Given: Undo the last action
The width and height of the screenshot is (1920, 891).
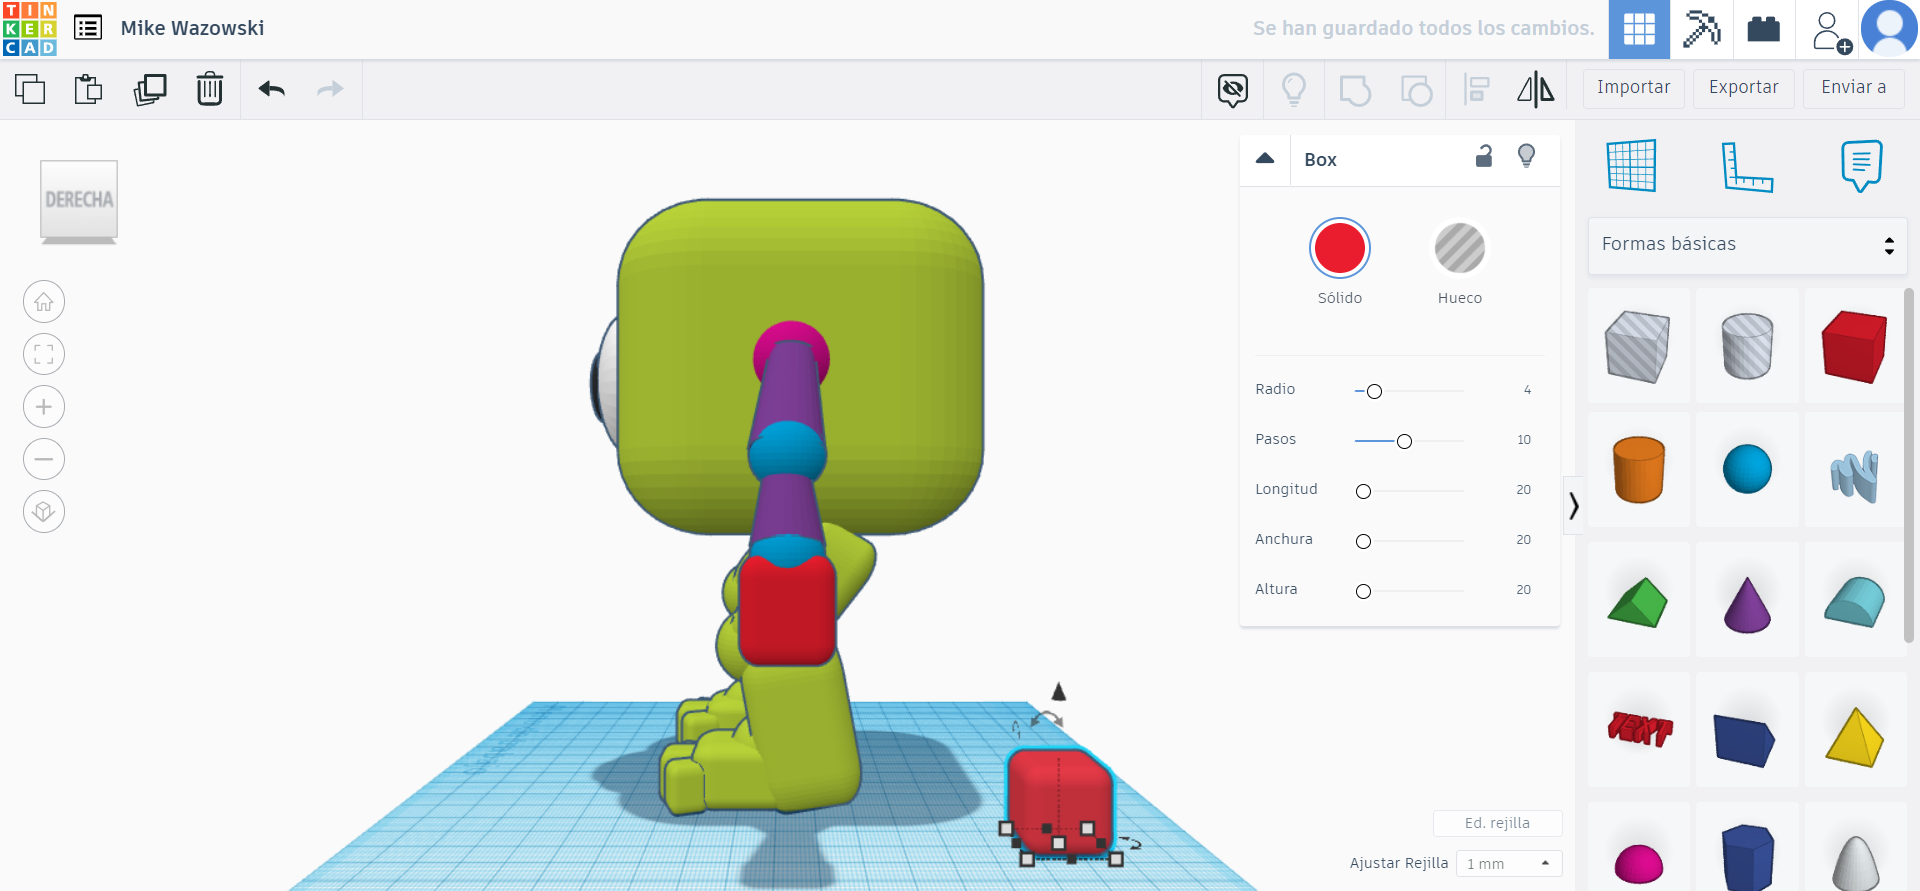Looking at the screenshot, I should (x=272, y=89).
